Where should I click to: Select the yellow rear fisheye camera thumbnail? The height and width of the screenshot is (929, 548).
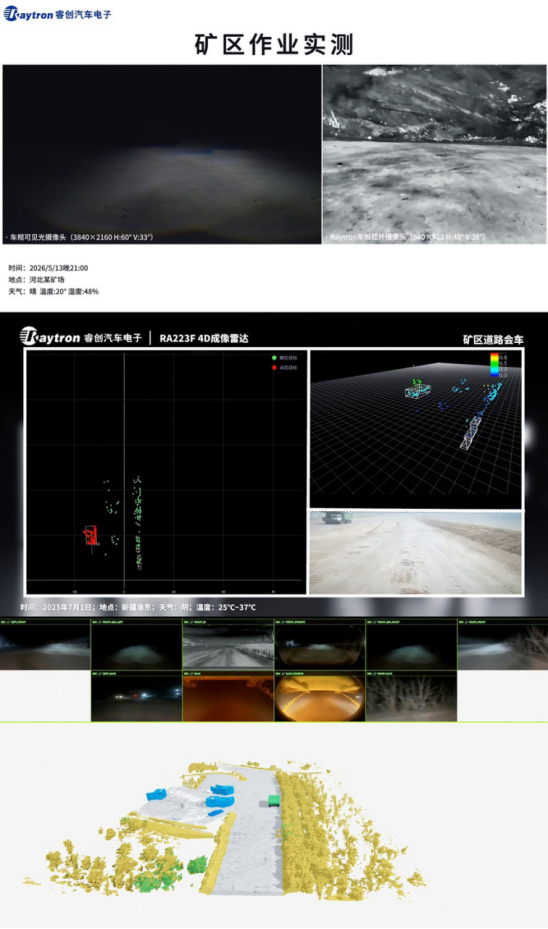coord(319,696)
